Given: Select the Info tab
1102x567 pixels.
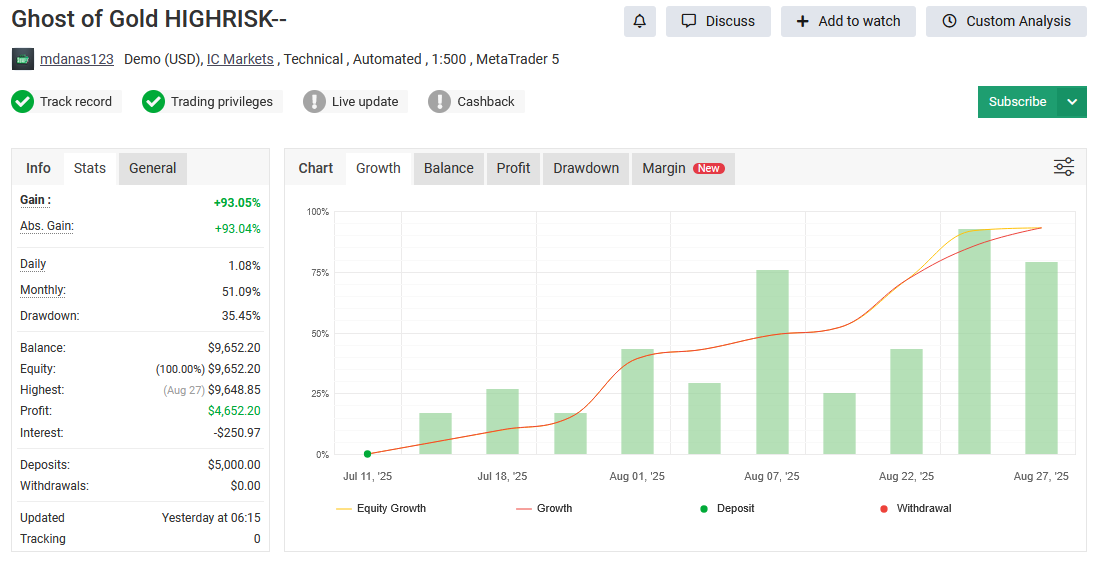Looking at the screenshot, I should pyautogui.click(x=38, y=169).
